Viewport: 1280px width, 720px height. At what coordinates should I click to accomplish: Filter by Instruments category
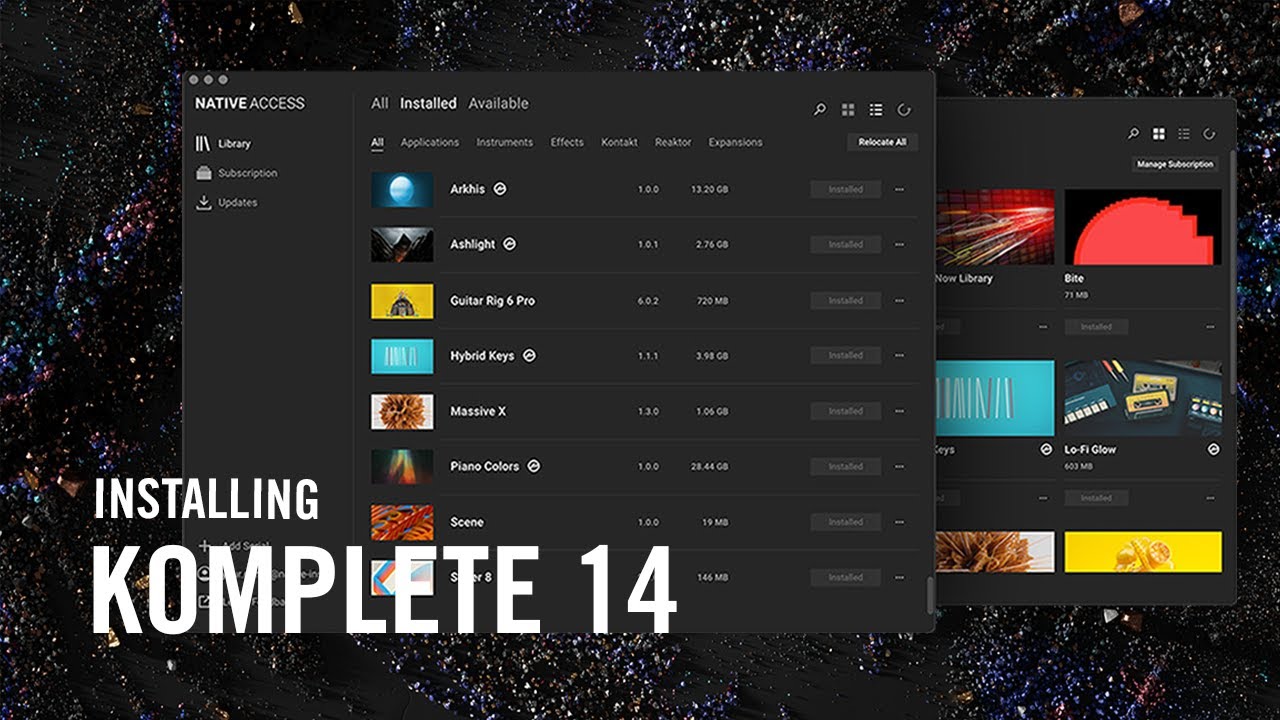(504, 142)
